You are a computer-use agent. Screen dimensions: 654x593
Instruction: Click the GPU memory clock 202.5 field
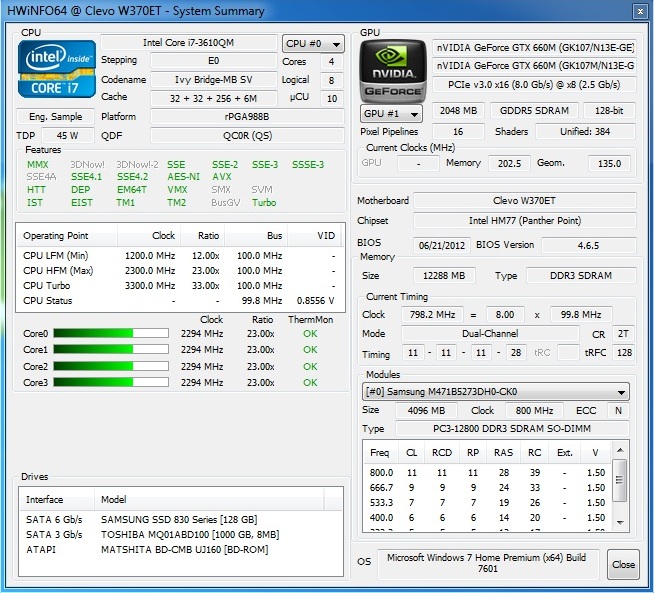510,163
